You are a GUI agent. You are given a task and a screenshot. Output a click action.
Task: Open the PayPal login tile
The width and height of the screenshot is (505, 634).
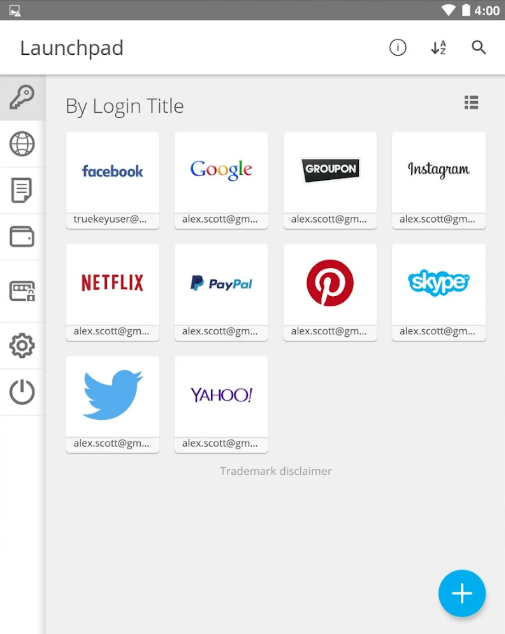click(221, 292)
